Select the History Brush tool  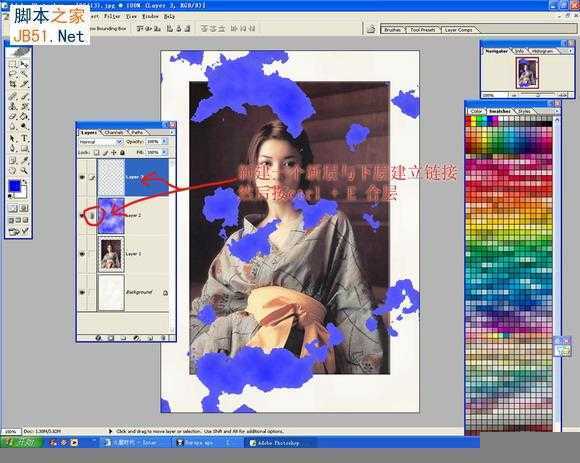click(x=24, y=106)
